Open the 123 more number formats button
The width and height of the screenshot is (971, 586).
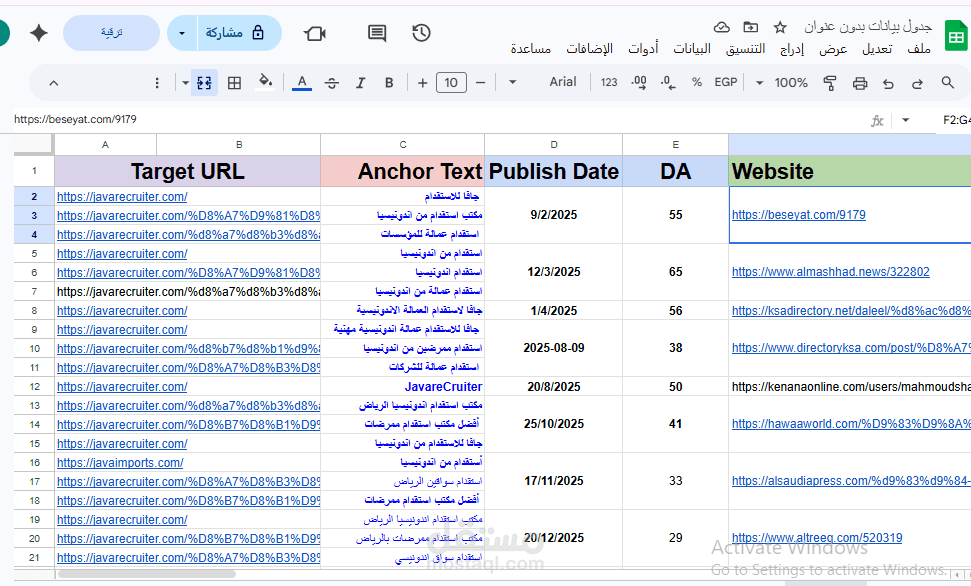[x=609, y=82]
